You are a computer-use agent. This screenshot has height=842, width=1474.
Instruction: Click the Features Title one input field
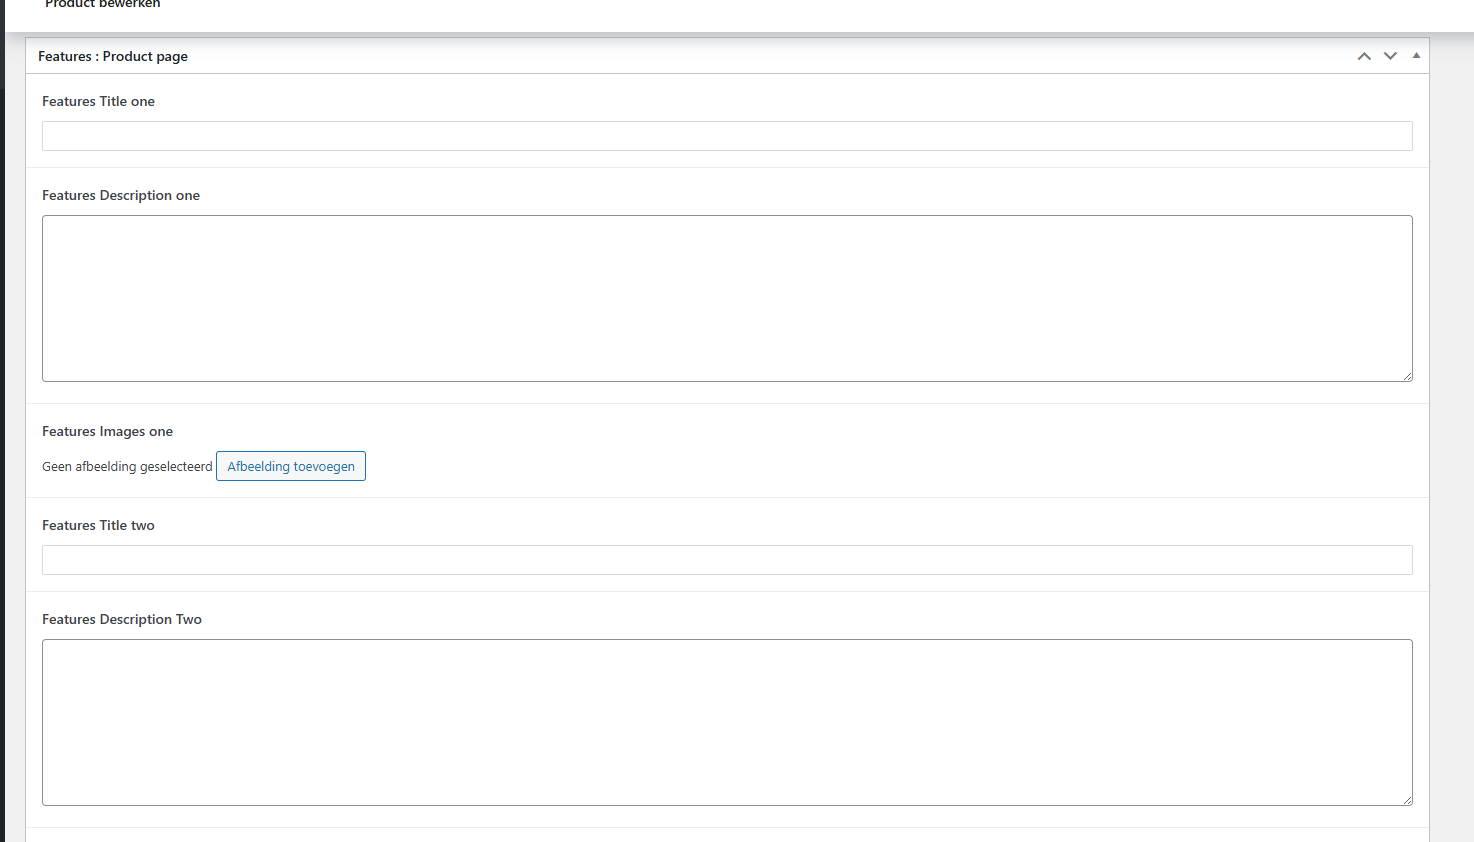727,136
